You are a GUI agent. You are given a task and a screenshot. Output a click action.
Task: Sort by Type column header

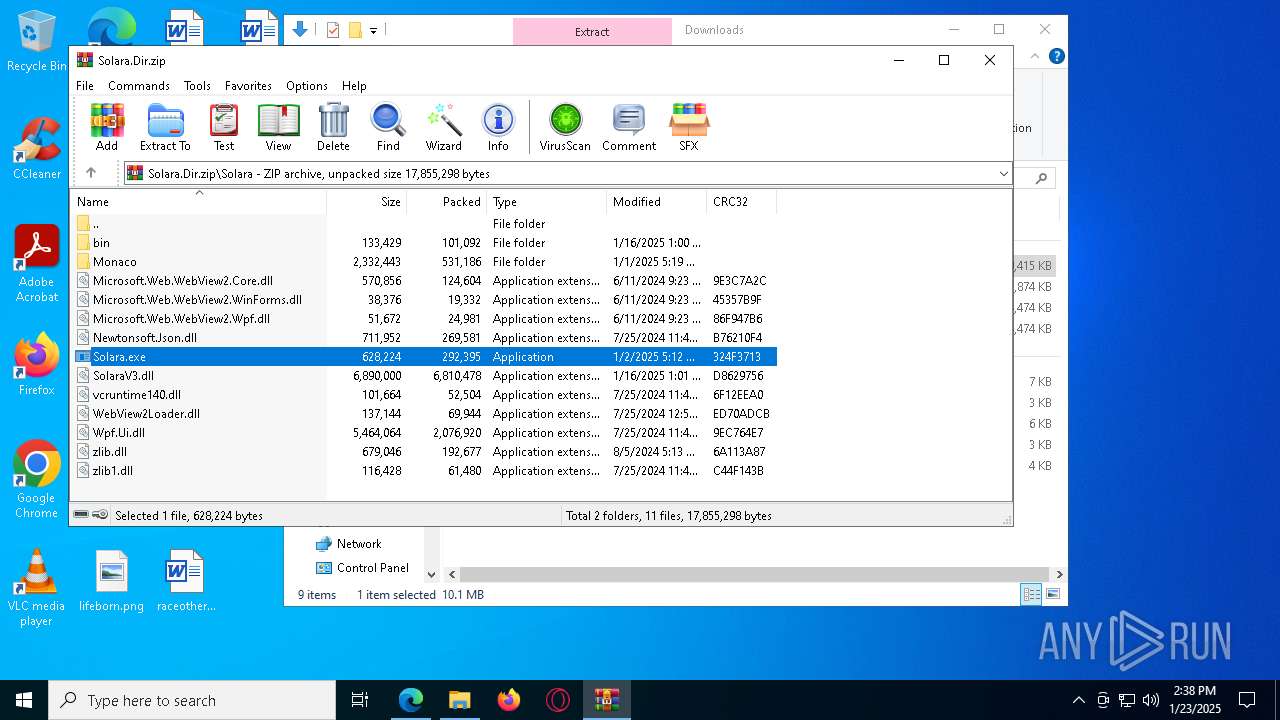[x=547, y=202]
